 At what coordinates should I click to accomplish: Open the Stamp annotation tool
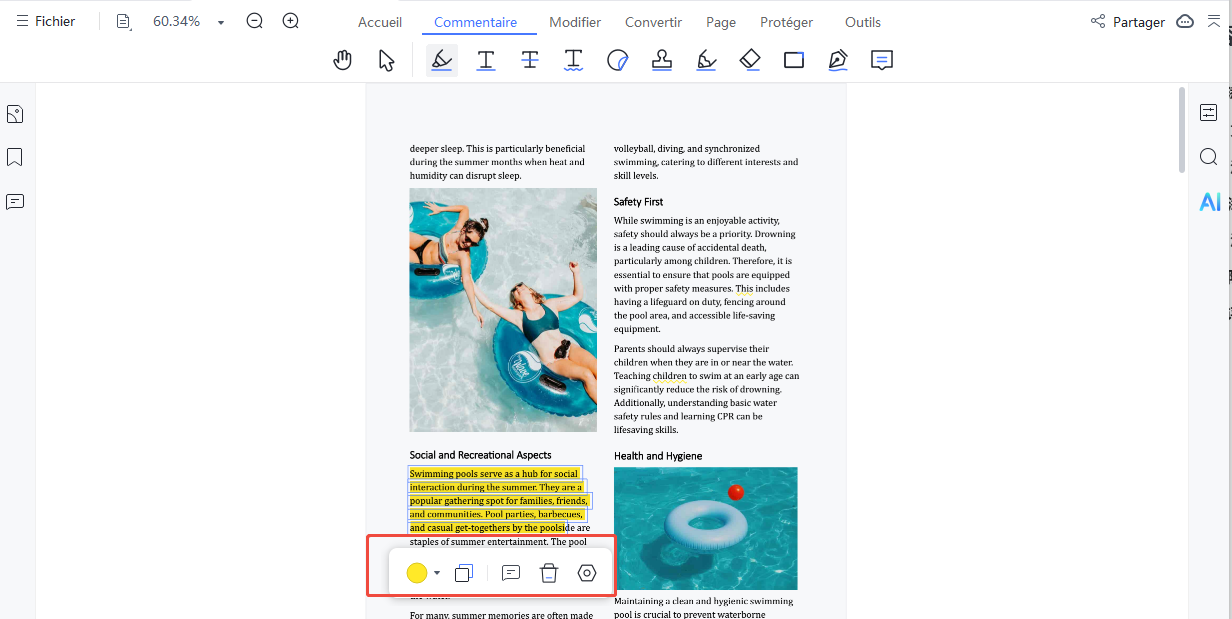pyautogui.click(x=661, y=60)
